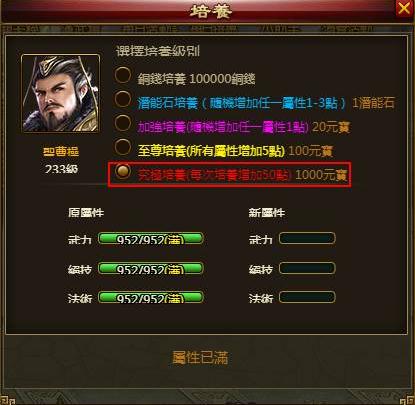Image resolution: width=415 pixels, height=405 pixels.
Task: Click the 聖曹操 hero portrait
Action: click(x=61, y=93)
